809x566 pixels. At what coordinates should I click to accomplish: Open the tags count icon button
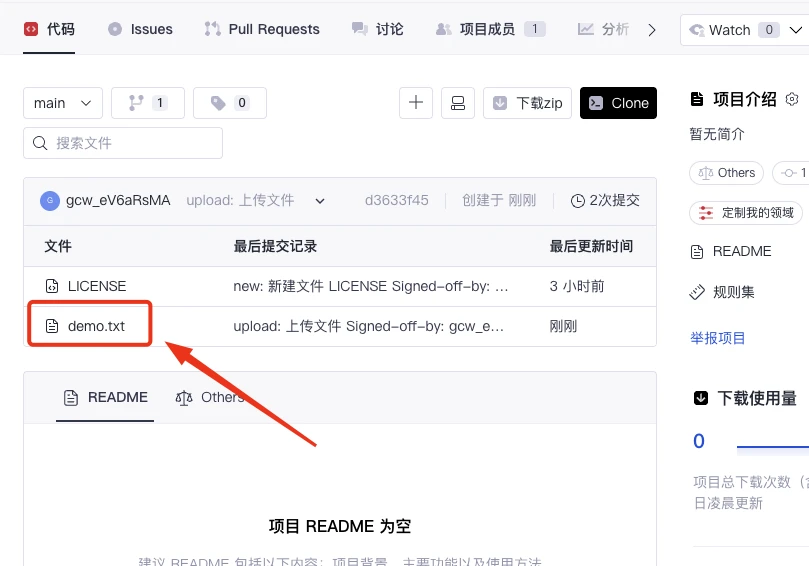pos(230,103)
